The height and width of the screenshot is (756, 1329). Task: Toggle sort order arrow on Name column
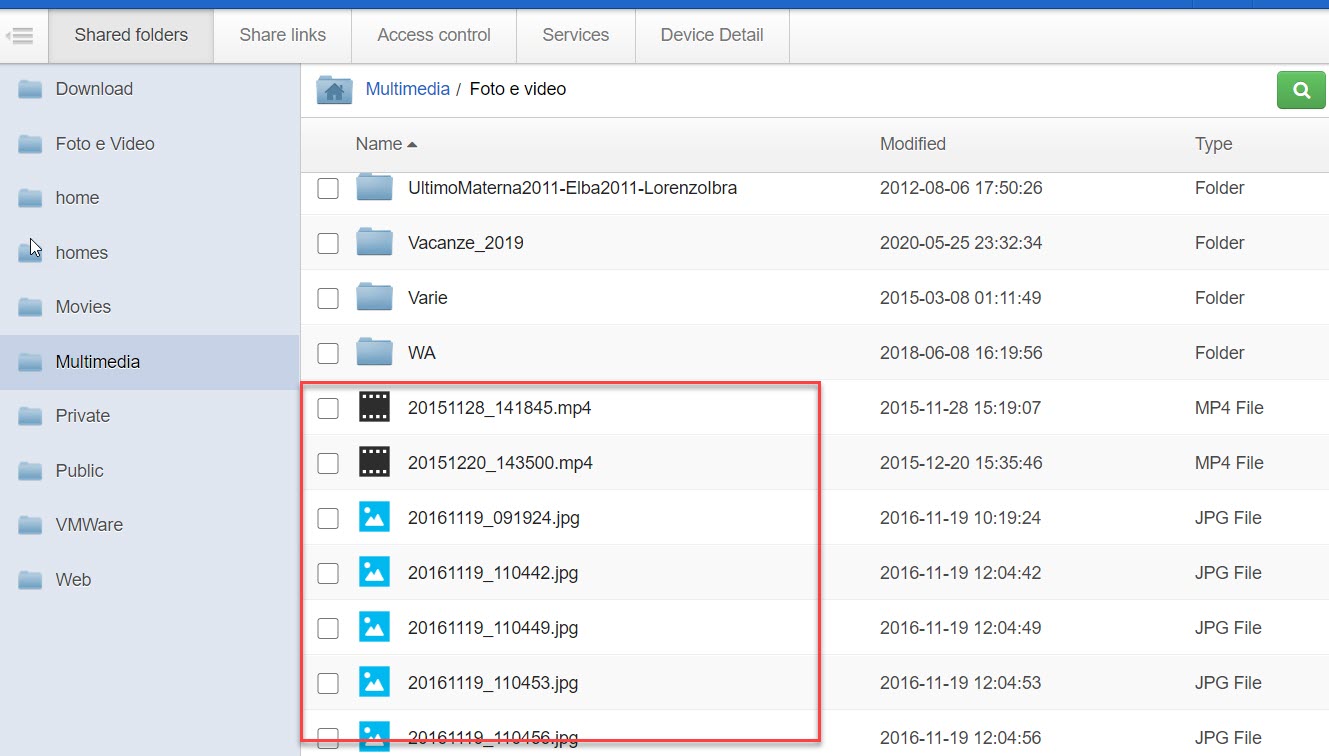(412, 145)
